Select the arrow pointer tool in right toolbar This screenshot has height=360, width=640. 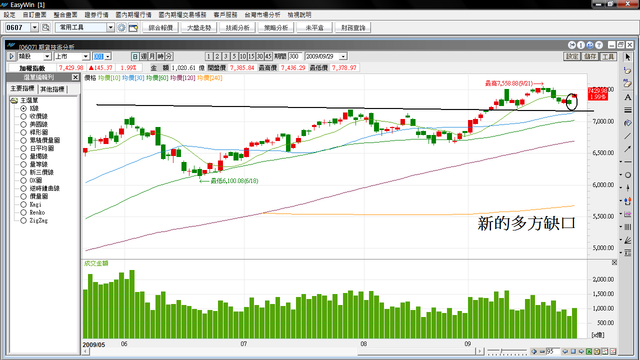[628, 57]
